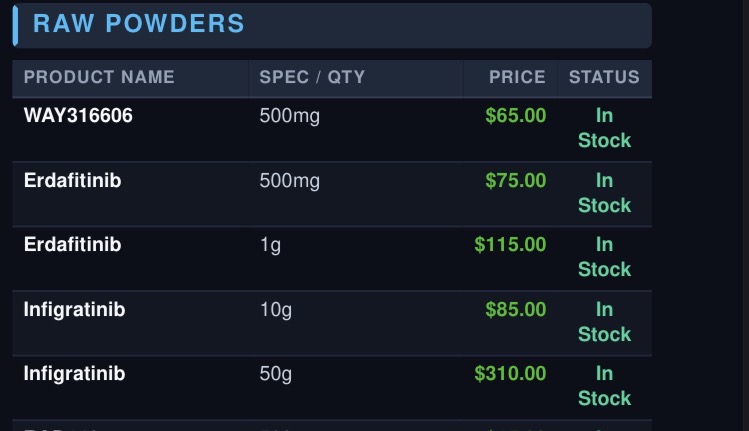This screenshot has width=749, height=431.
Task: Select the $115.00 price cell
Action: pyautogui.click(x=510, y=245)
